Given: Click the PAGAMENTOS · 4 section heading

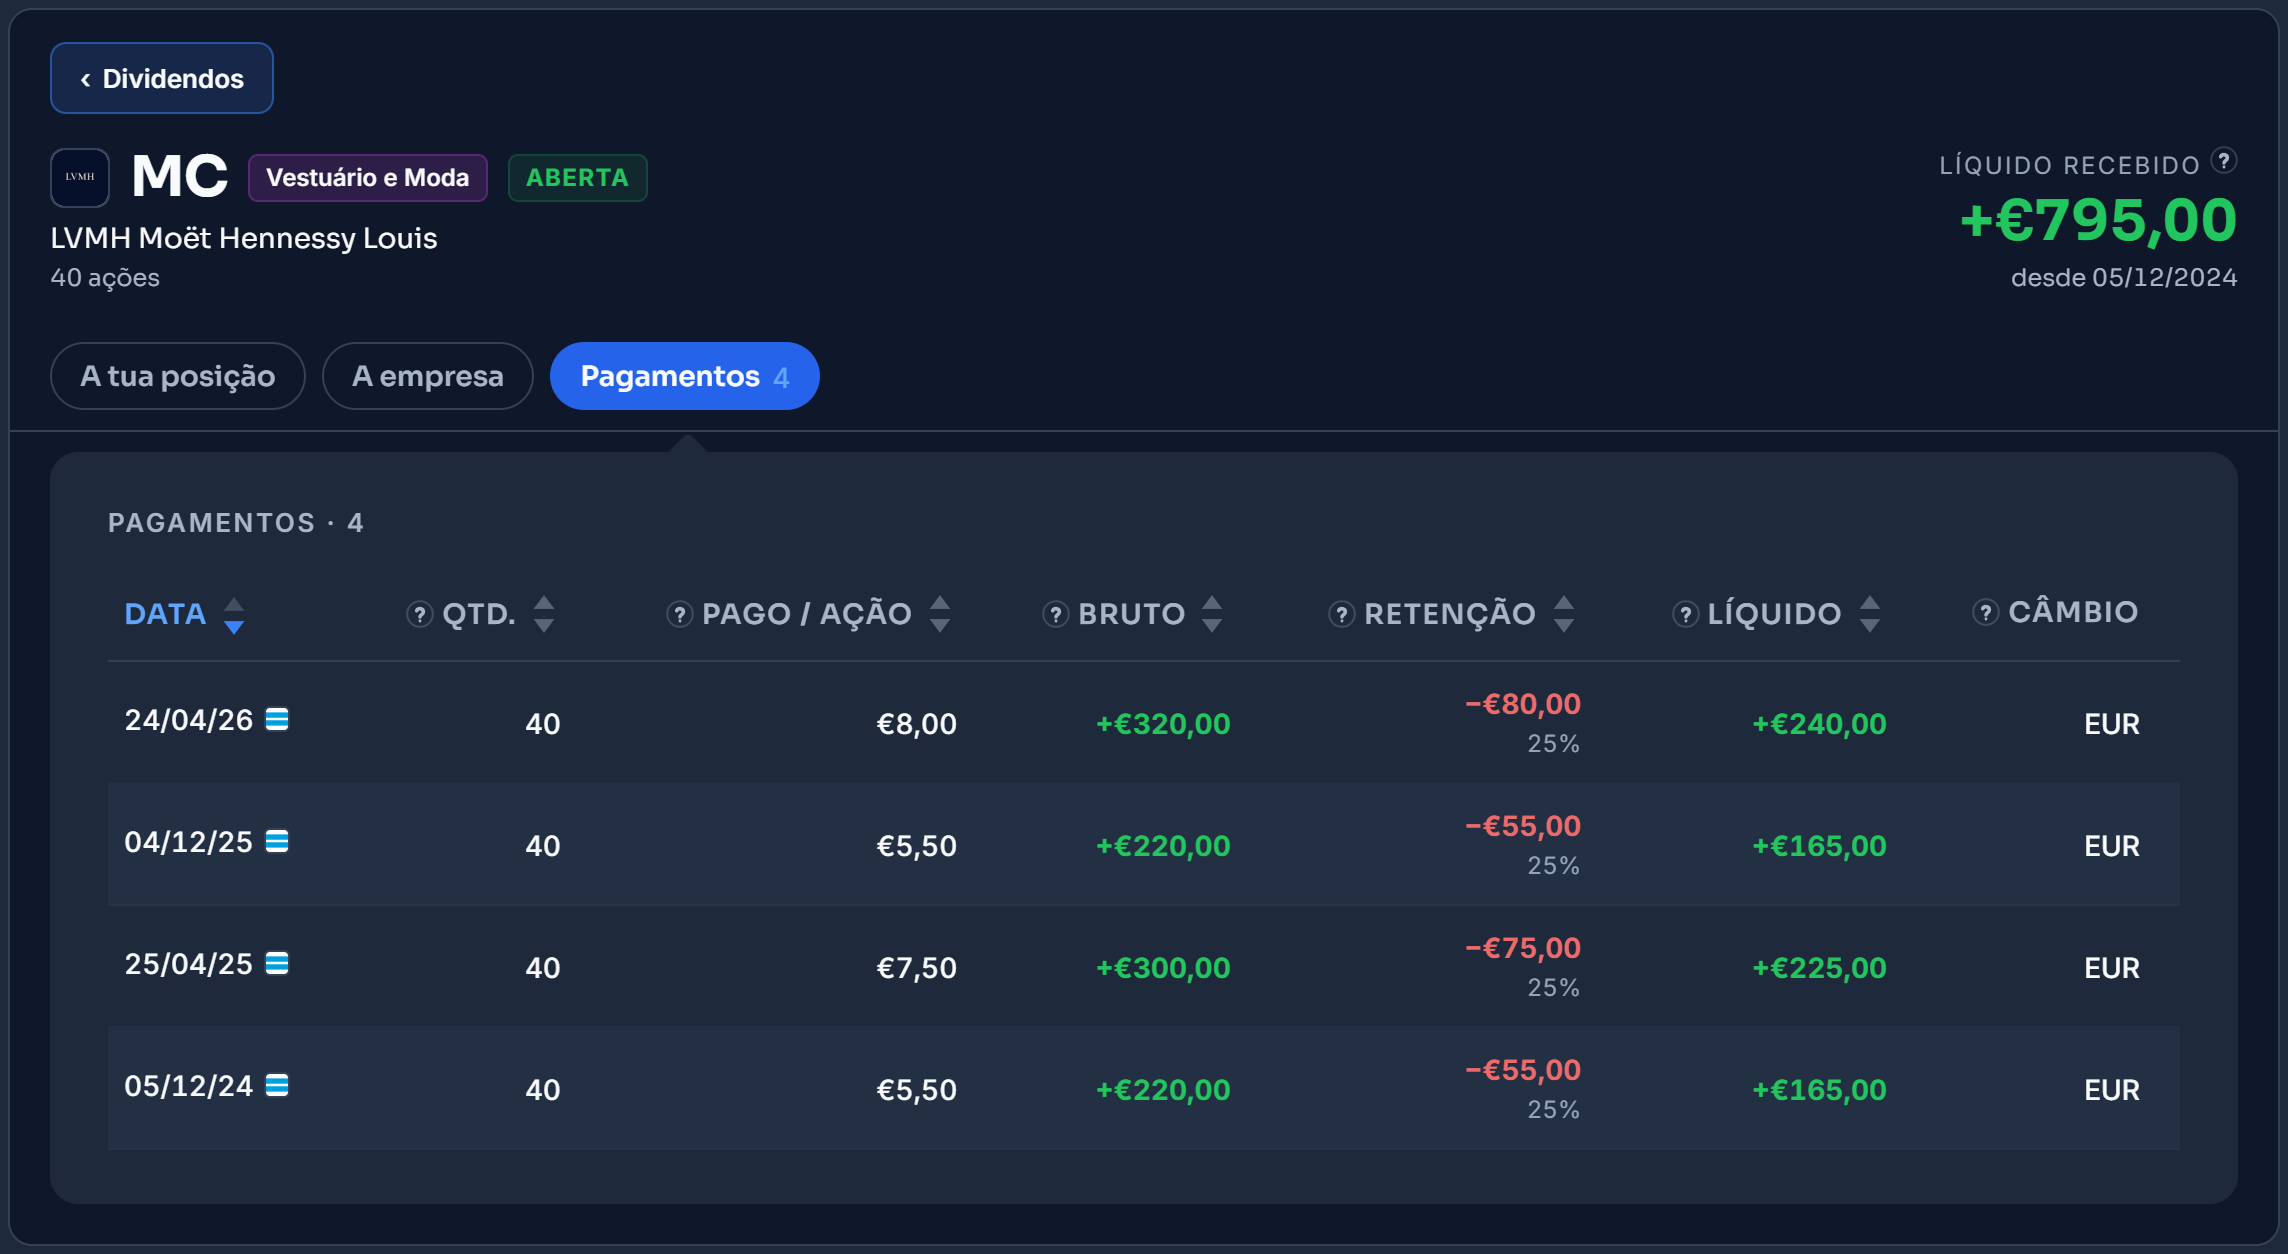Looking at the screenshot, I should 236,523.
